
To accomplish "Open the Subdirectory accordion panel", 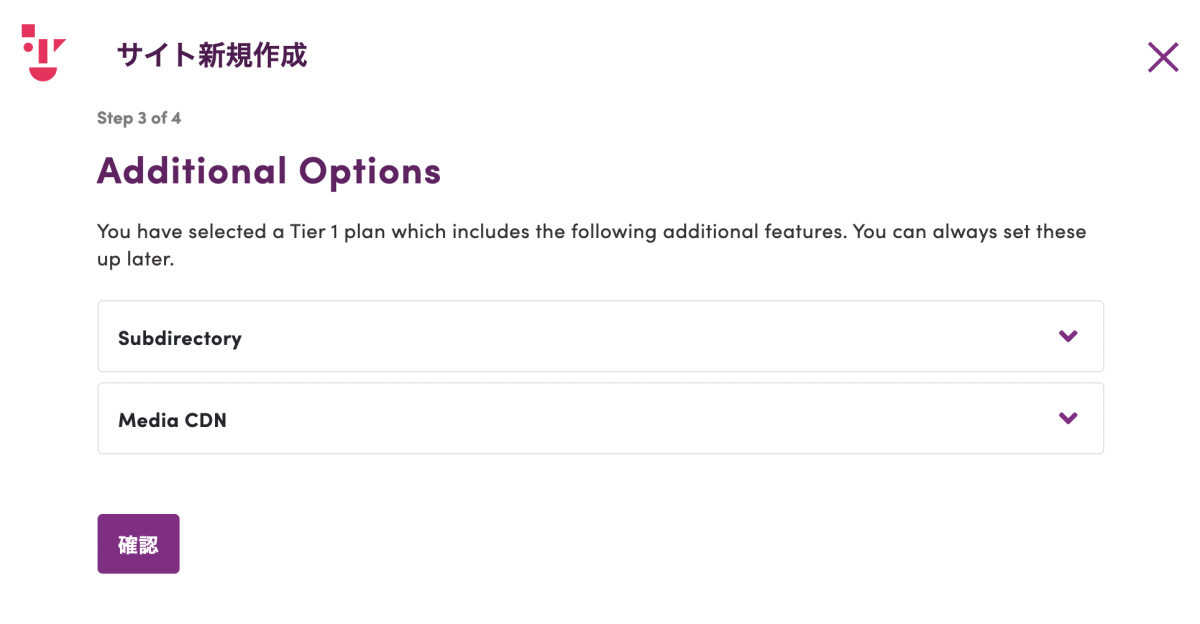I will coord(600,336).
